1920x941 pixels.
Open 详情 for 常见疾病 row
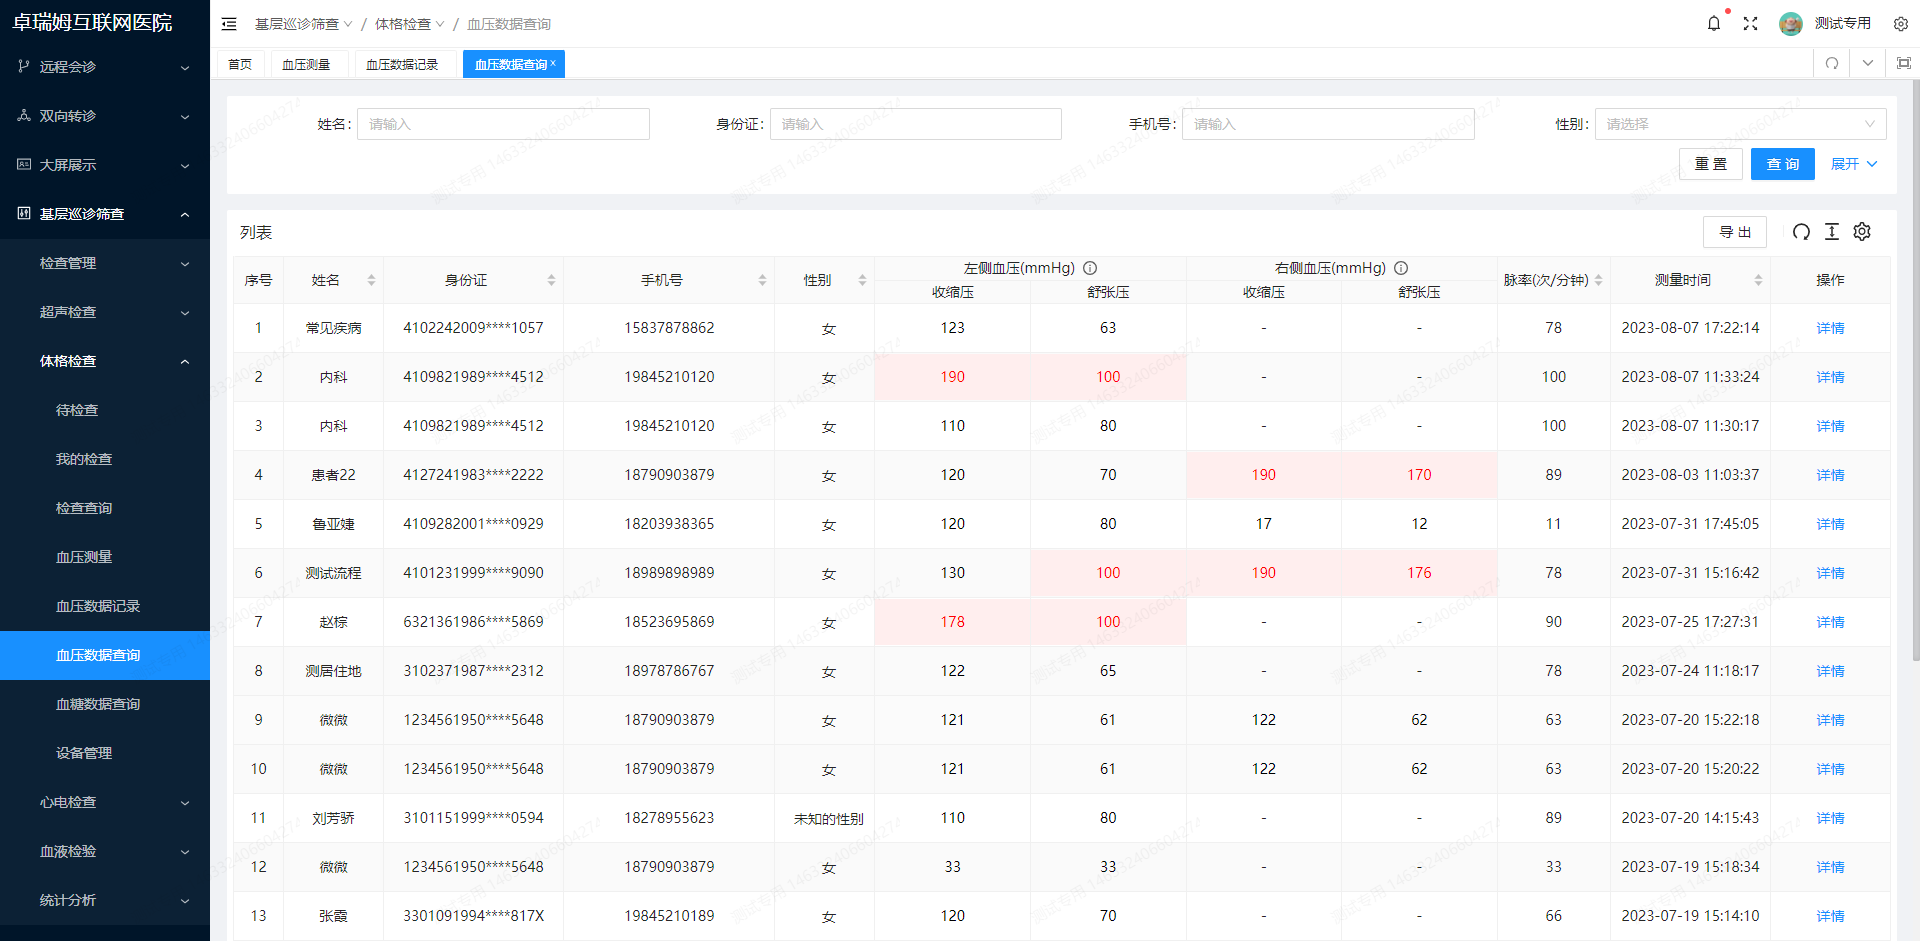tap(1830, 328)
